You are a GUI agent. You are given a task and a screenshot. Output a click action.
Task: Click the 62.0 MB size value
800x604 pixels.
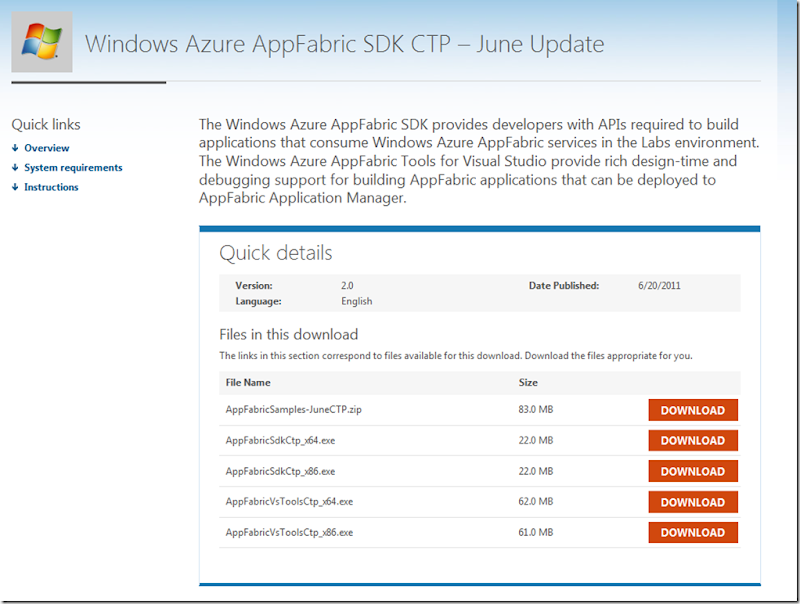click(536, 501)
